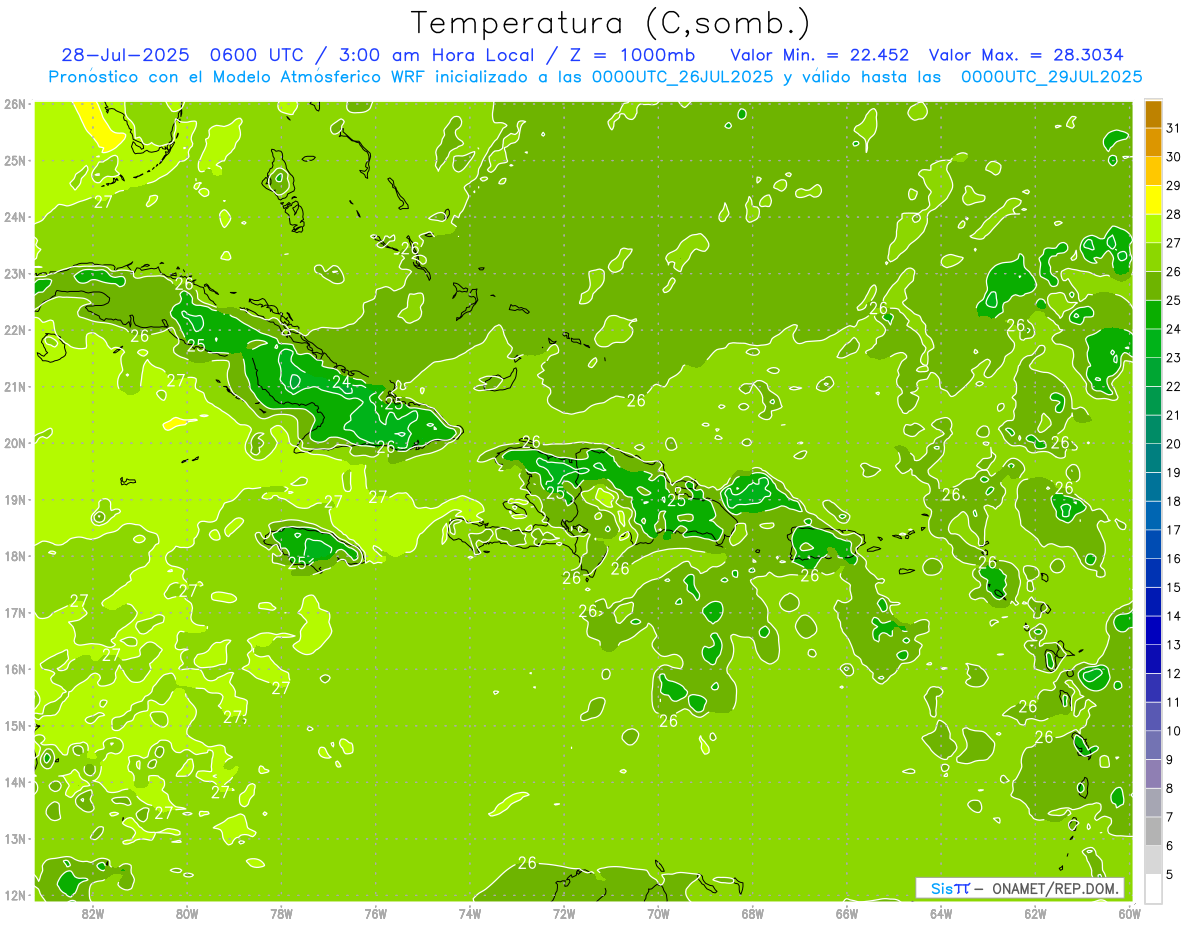Click the legend value '29'
This screenshot has width=1200, height=927.
(1174, 186)
